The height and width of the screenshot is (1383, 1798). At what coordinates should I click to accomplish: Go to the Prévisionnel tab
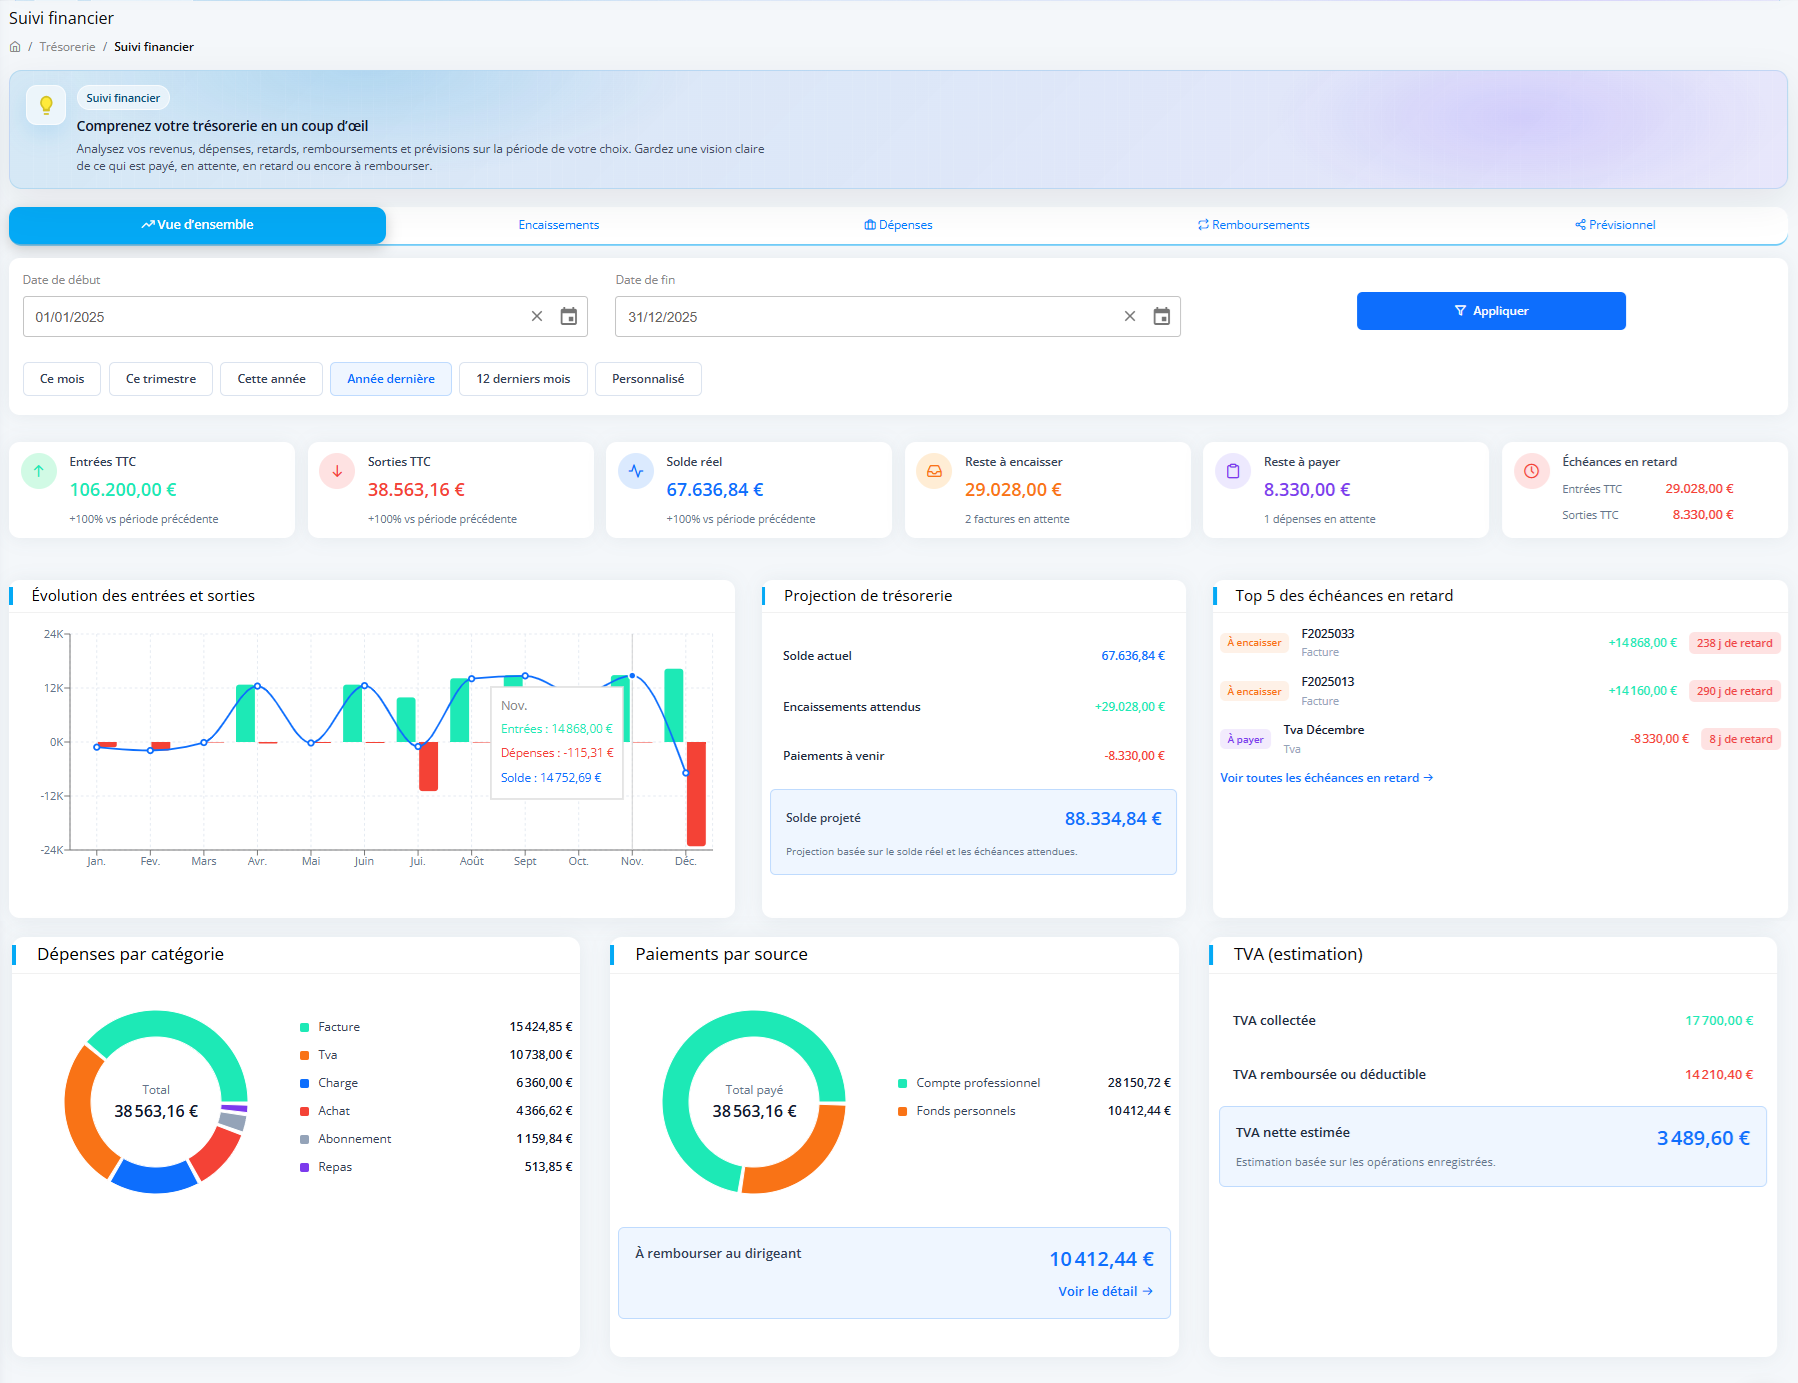[x=1615, y=225]
